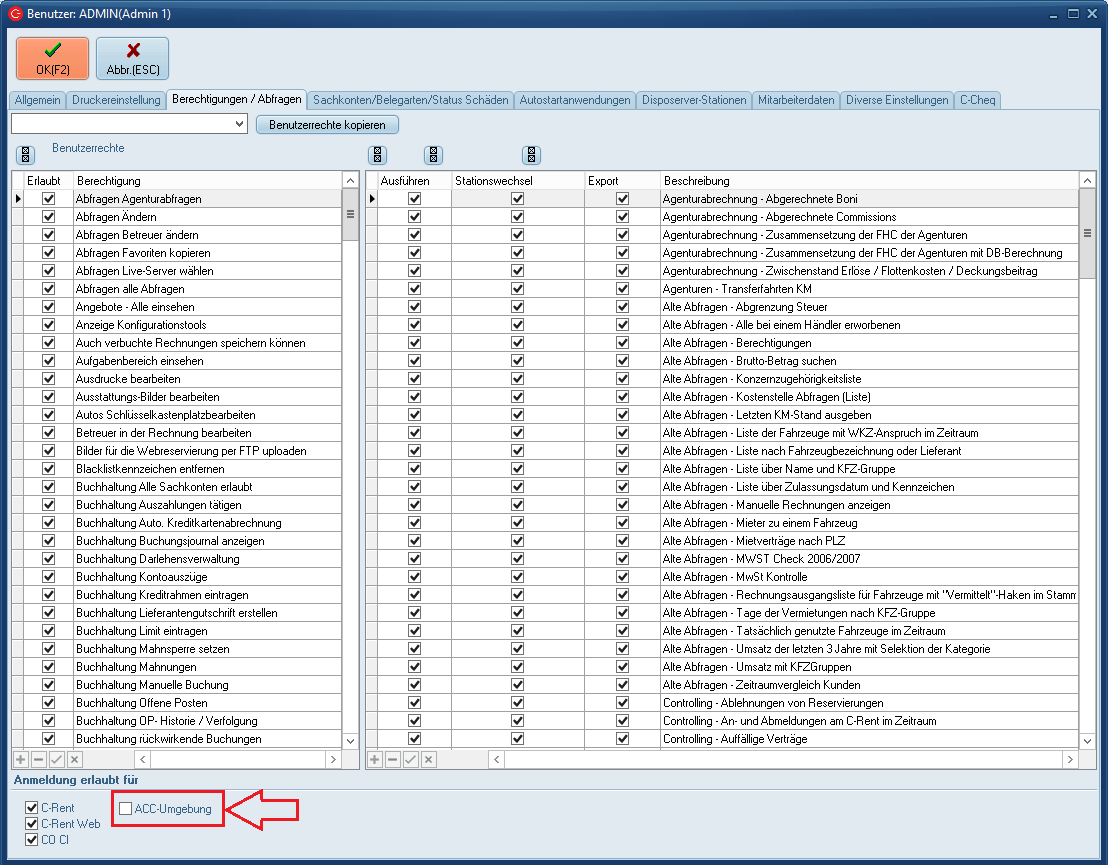Click plus icon under Benutzerrechte grid
Screen dimensions: 1108x865
[21, 760]
